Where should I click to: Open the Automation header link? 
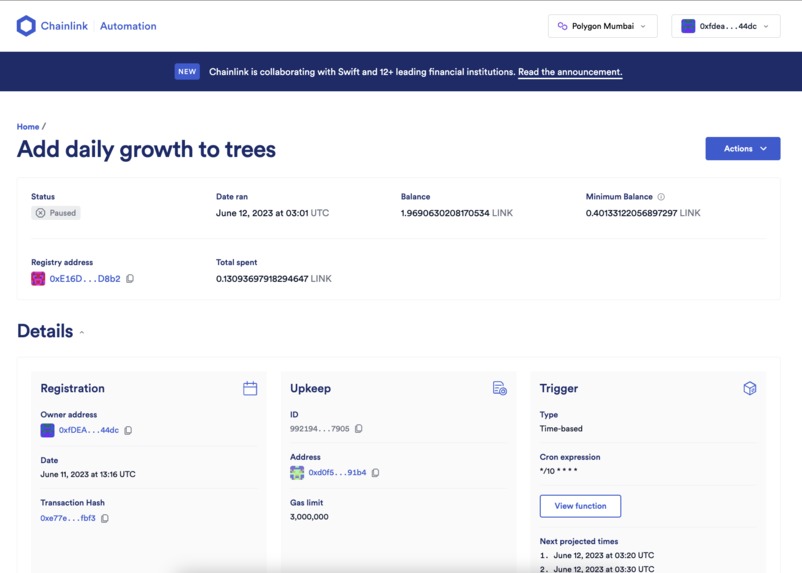click(128, 26)
